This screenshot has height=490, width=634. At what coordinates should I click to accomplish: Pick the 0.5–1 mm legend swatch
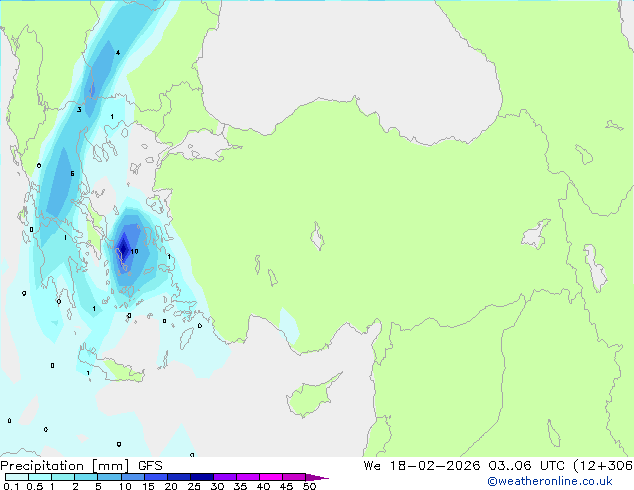[40, 477]
